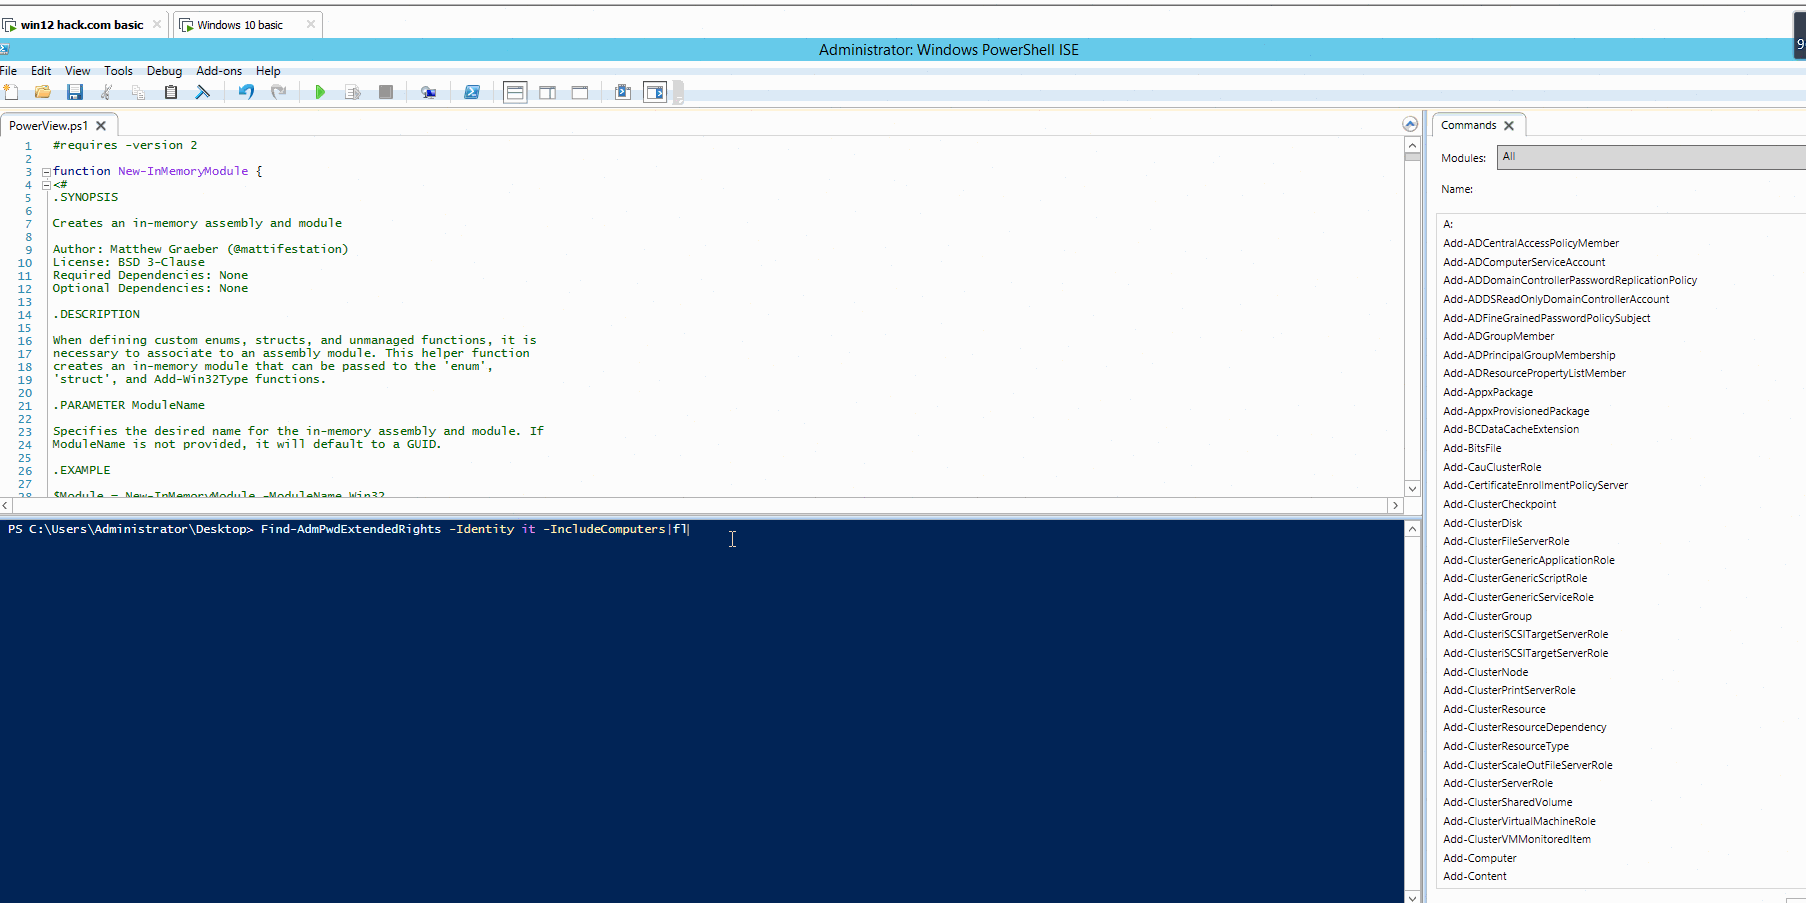Toggle Show Script Pane Top layout
Image resolution: width=1806 pixels, height=903 pixels.
515,92
